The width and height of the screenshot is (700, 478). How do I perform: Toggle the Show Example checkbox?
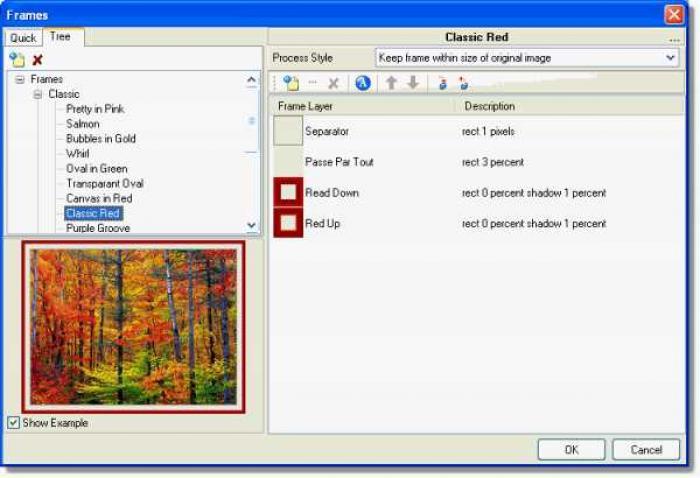(13, 422)
